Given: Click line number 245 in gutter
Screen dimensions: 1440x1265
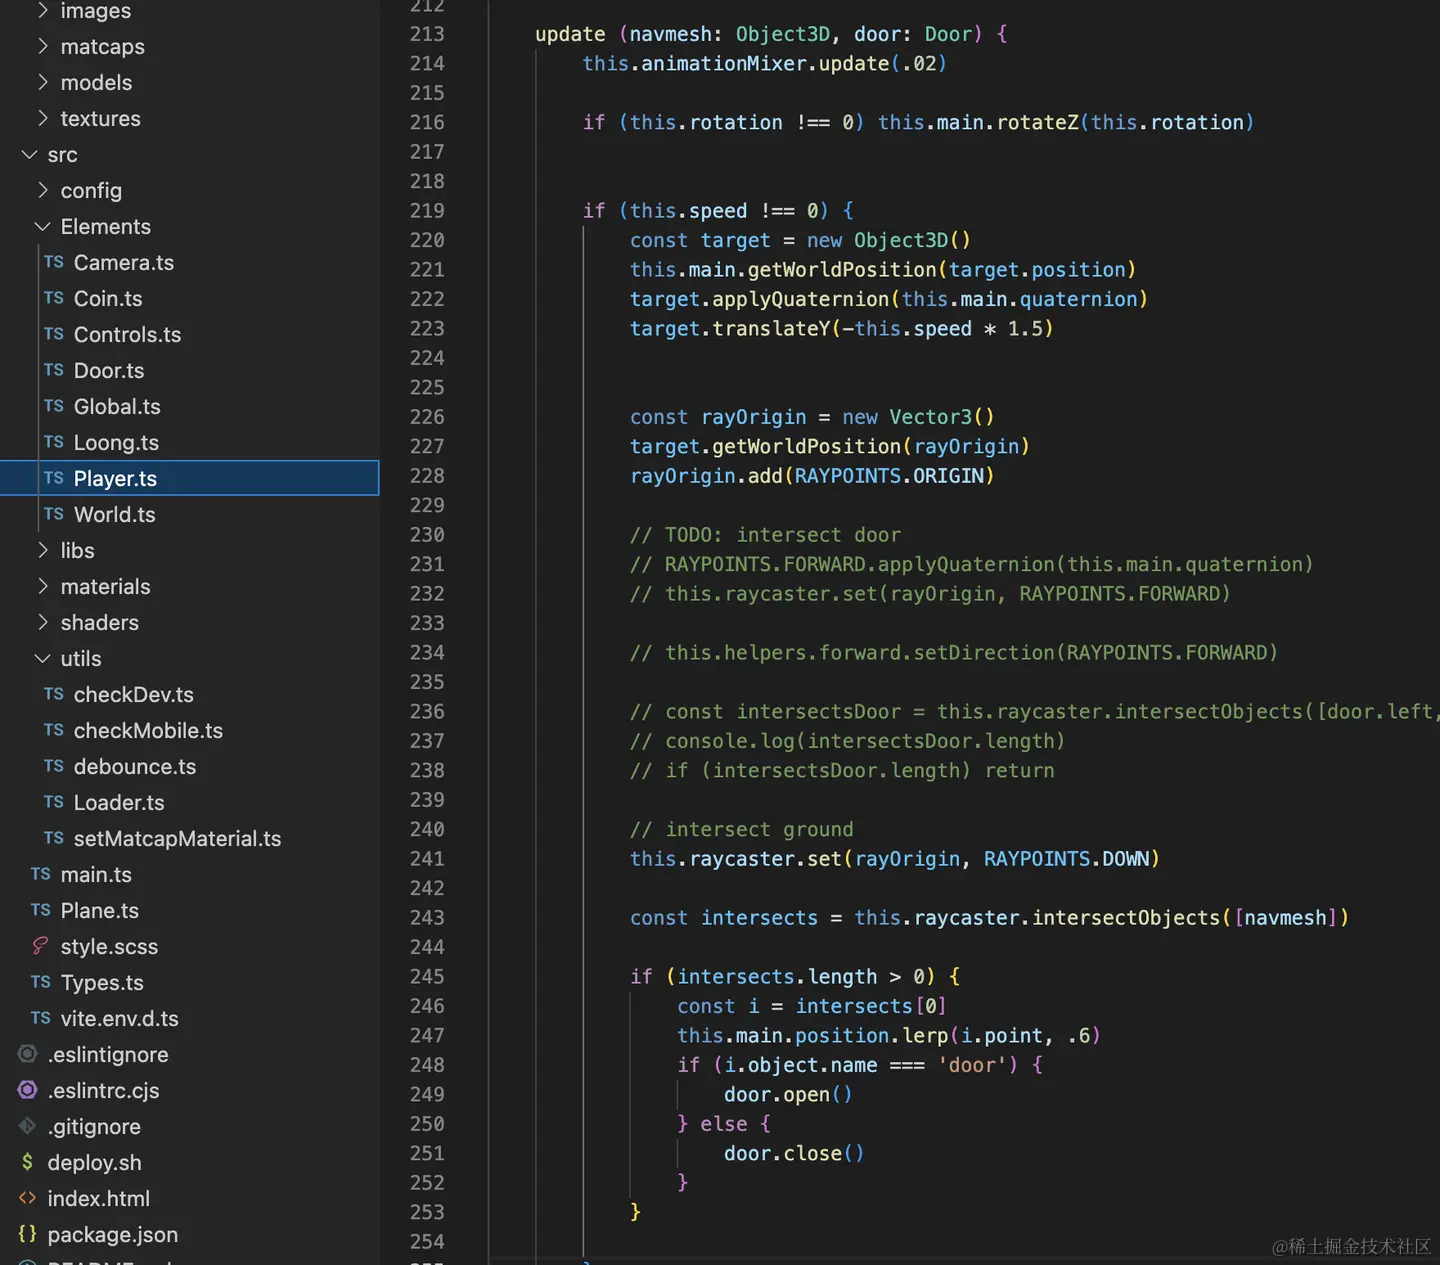Looking at the screenshot, I should [427, 976].
